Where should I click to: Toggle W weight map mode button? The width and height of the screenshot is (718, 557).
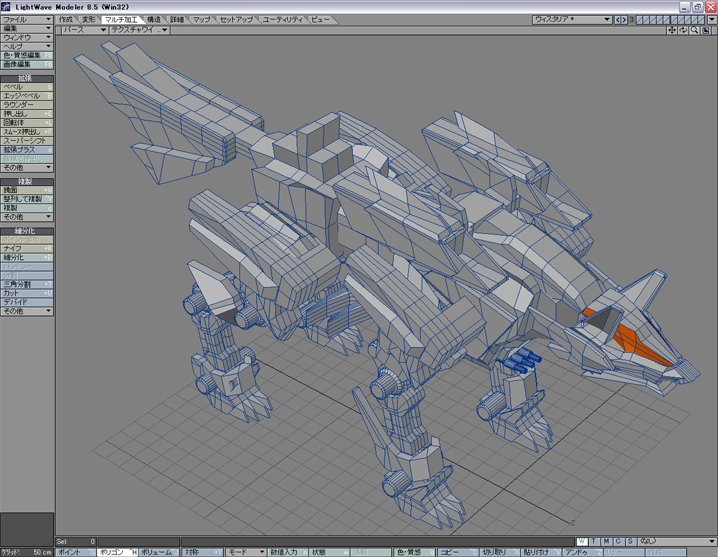(x=582, y=541)
